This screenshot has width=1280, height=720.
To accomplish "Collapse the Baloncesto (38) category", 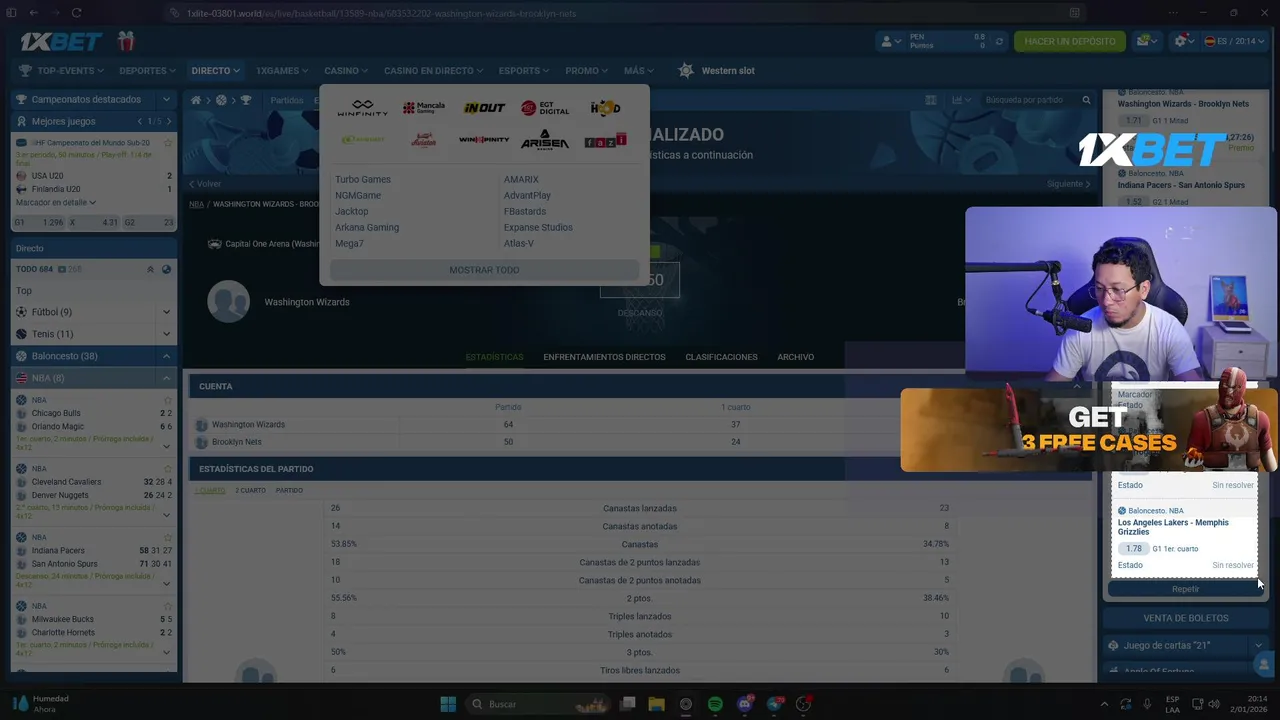I will pos(166,356).
